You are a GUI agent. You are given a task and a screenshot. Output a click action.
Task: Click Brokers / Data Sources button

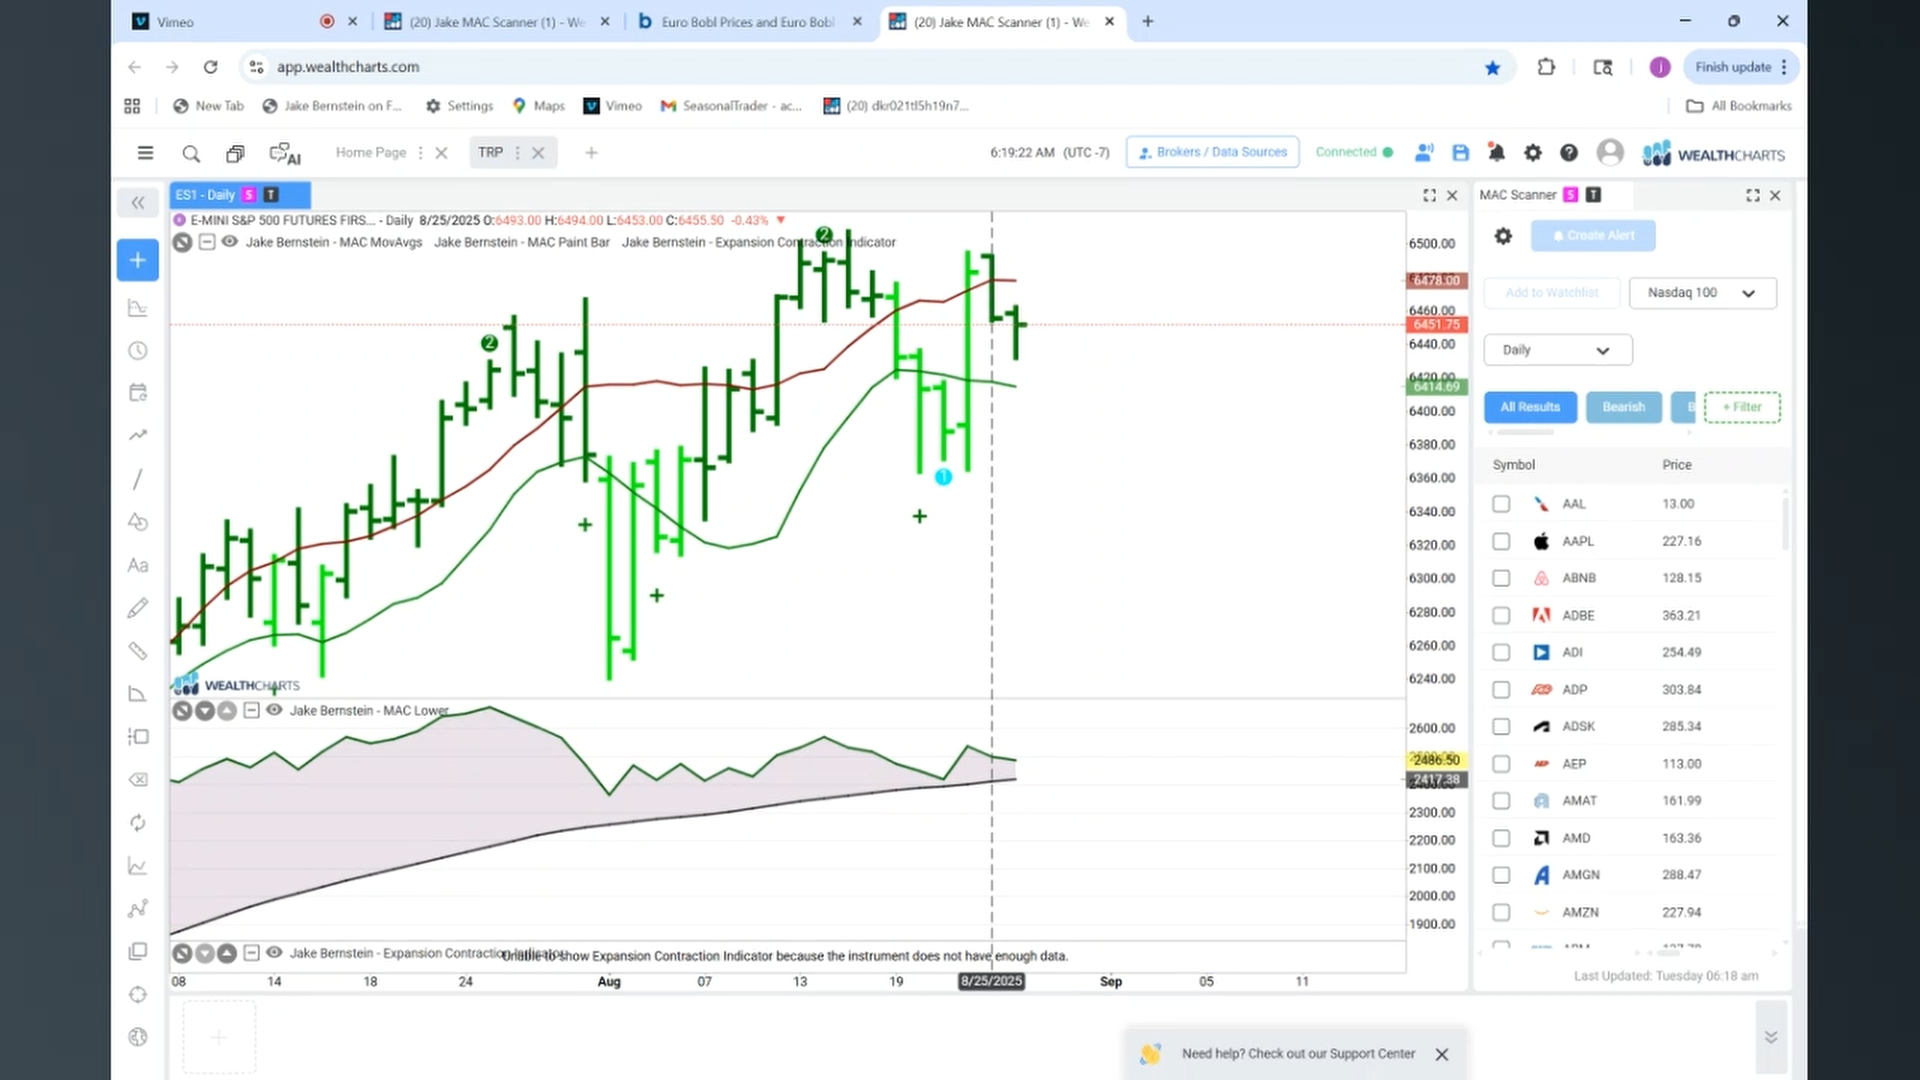[1212, 152]
